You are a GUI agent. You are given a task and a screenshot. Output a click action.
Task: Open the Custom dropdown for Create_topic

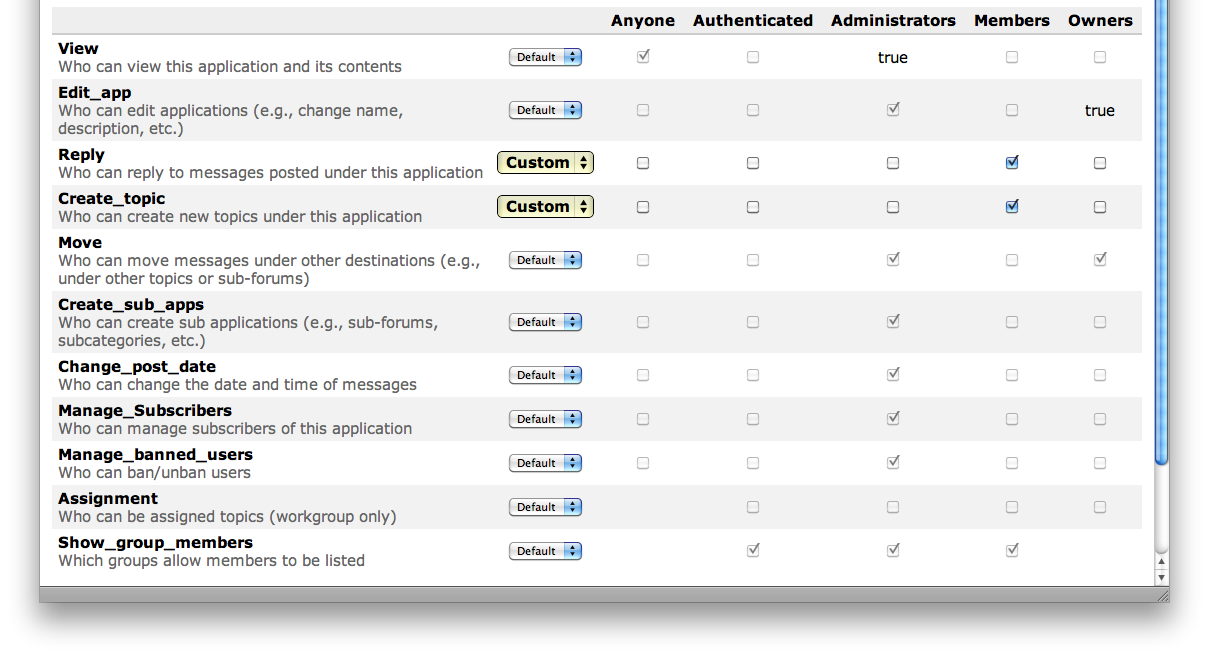click(545, 207)
